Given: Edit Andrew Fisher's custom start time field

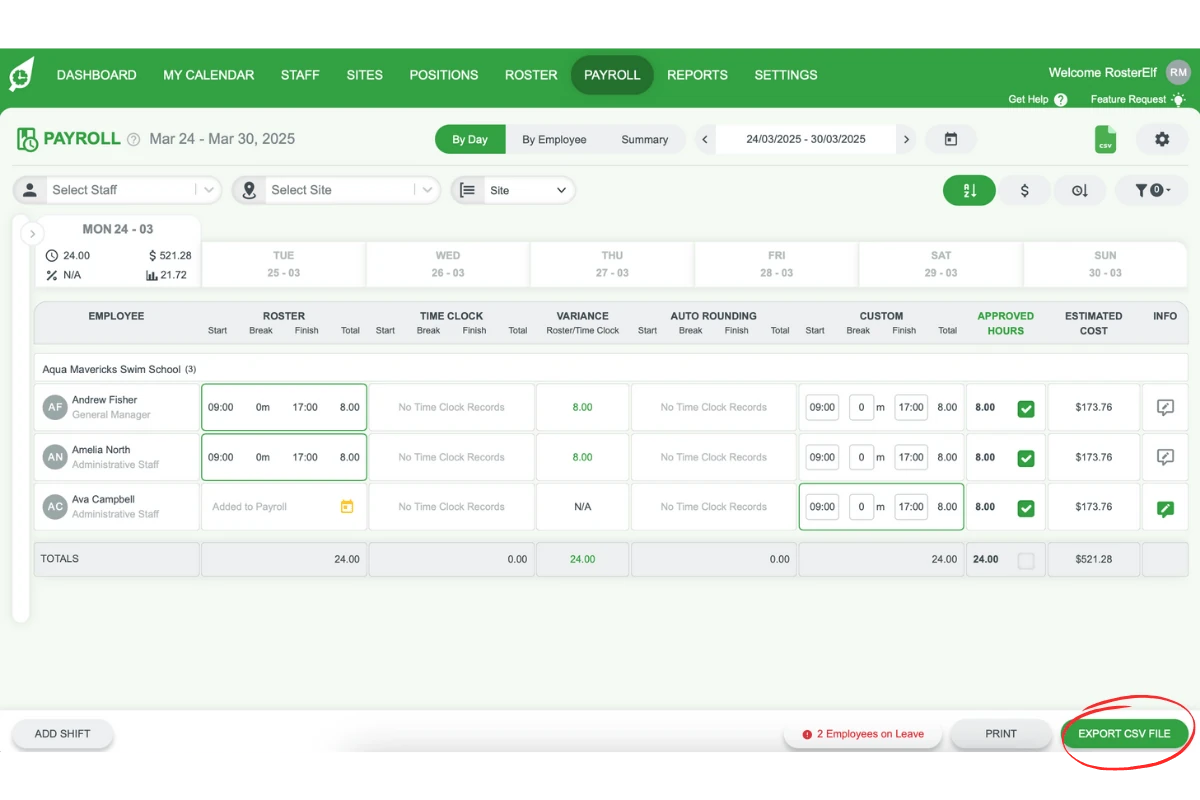Looking at the screenshot, I should (822, 407).
